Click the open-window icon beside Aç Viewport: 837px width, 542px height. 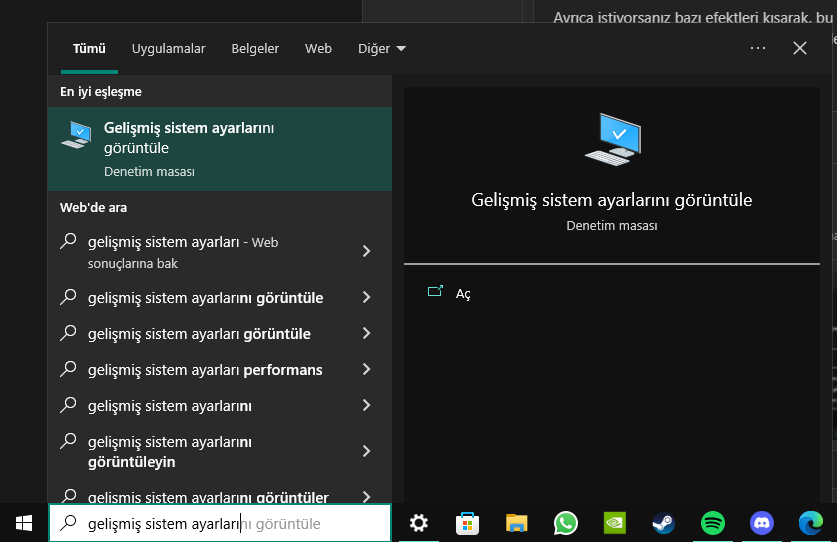tap(435, 291)
